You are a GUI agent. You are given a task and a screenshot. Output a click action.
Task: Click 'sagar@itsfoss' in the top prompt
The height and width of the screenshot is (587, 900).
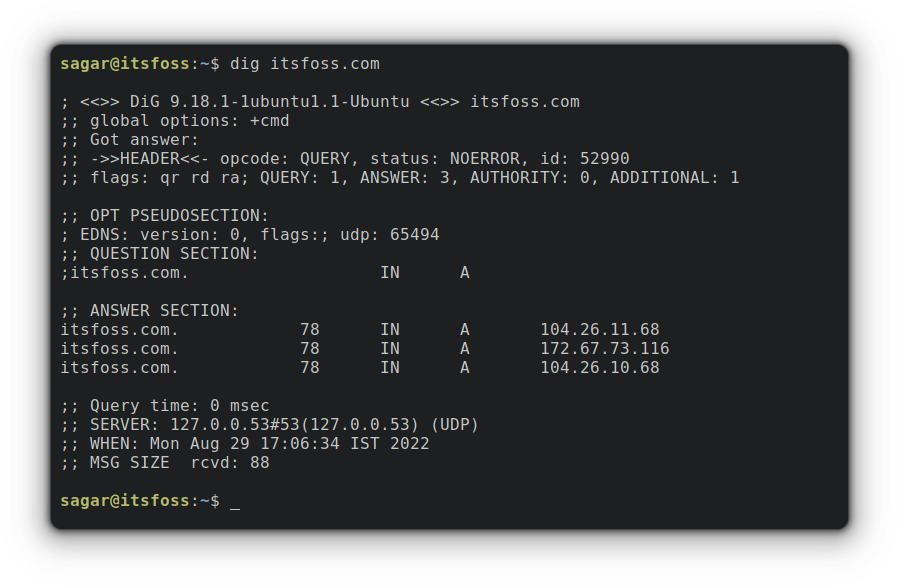[124, 64]
